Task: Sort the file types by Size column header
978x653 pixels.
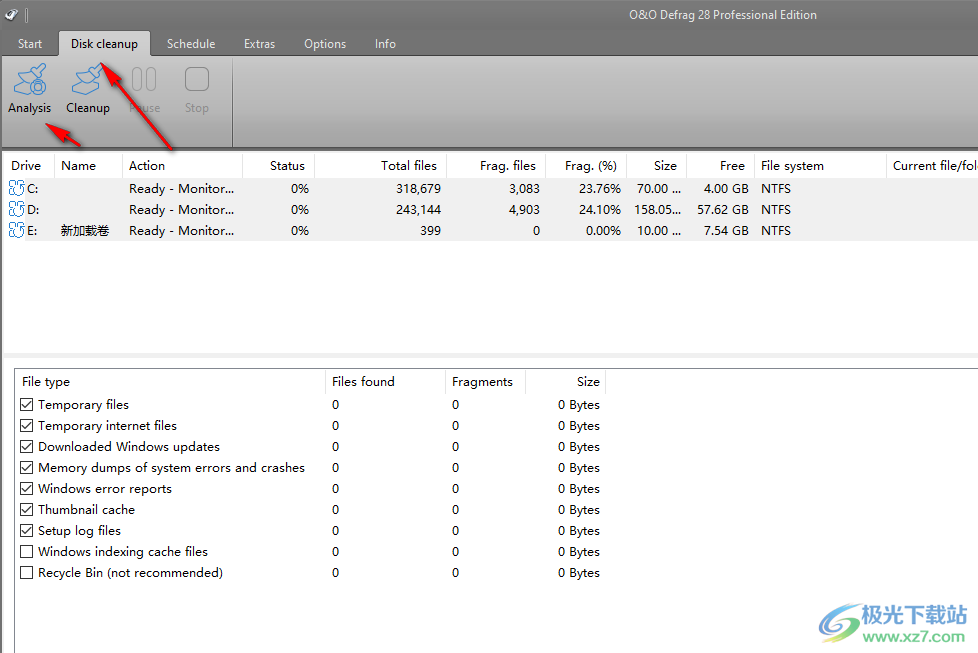Action: click(x=588, y=382)
